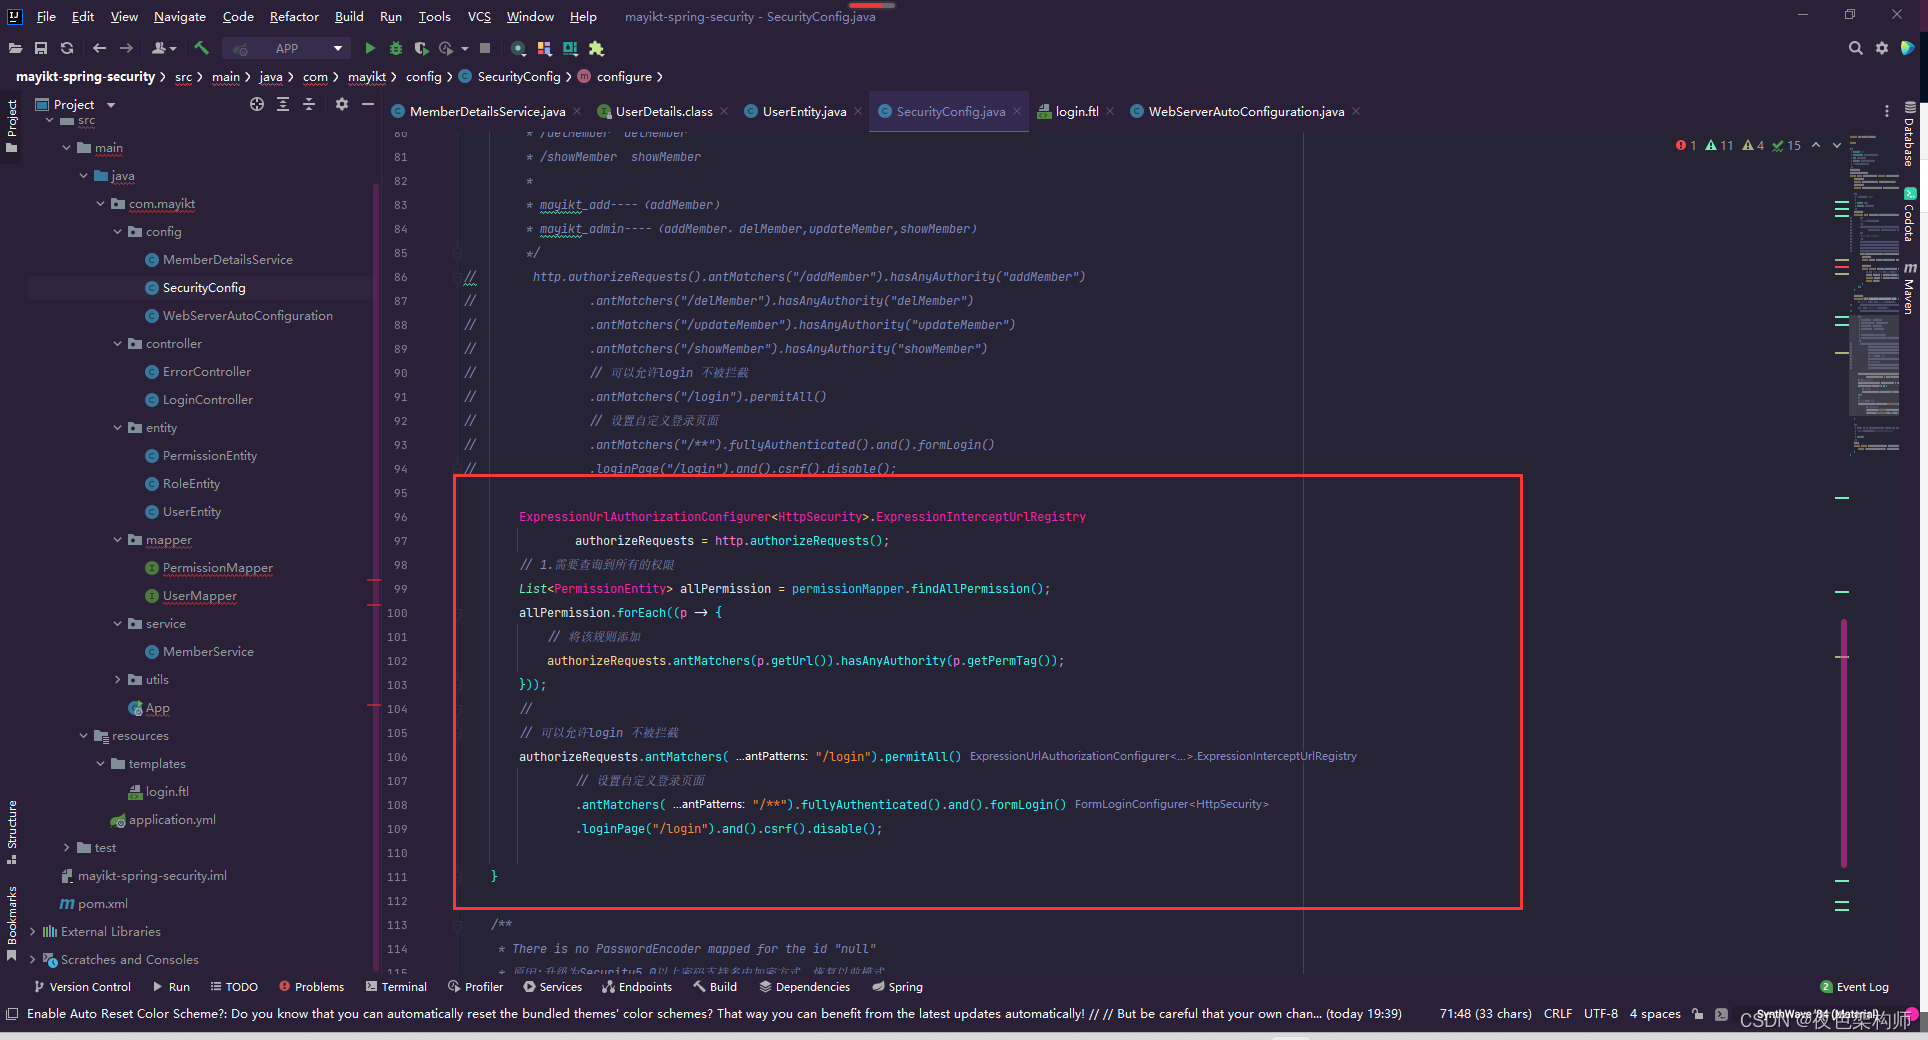Collapse the entity package node
This screenshot has height=1040, width=1928.
[x=117, y=427]
